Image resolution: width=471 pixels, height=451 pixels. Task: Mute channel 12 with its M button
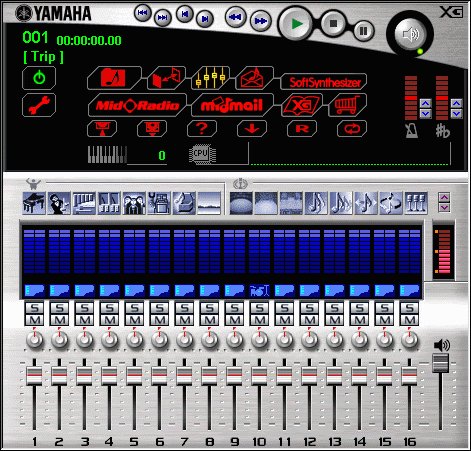(x=309, y=320)
